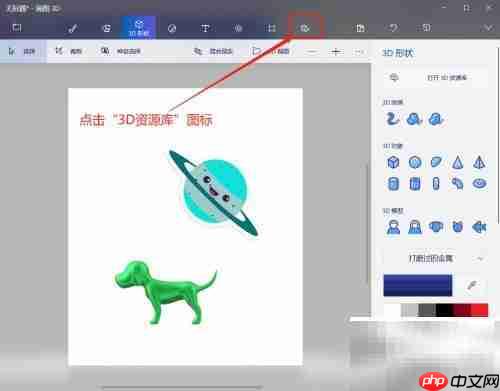The height and width of the screenshot is (391, 500).
Task: Pick the dark red palette color
Action: point(462,311)
